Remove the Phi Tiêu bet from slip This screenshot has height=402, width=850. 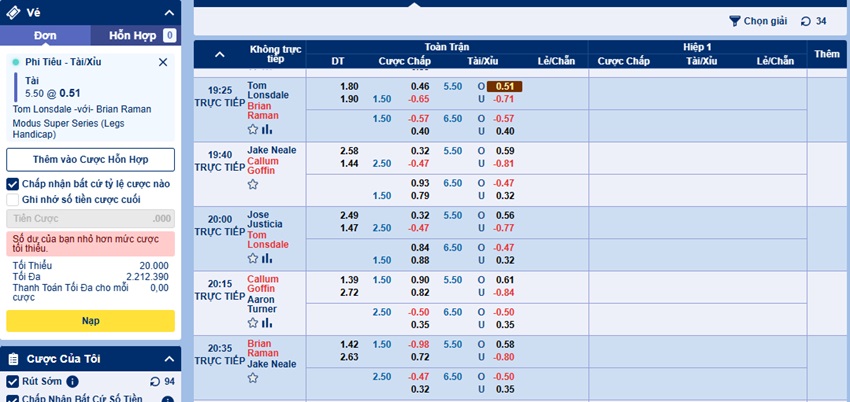tap(163, 62)
